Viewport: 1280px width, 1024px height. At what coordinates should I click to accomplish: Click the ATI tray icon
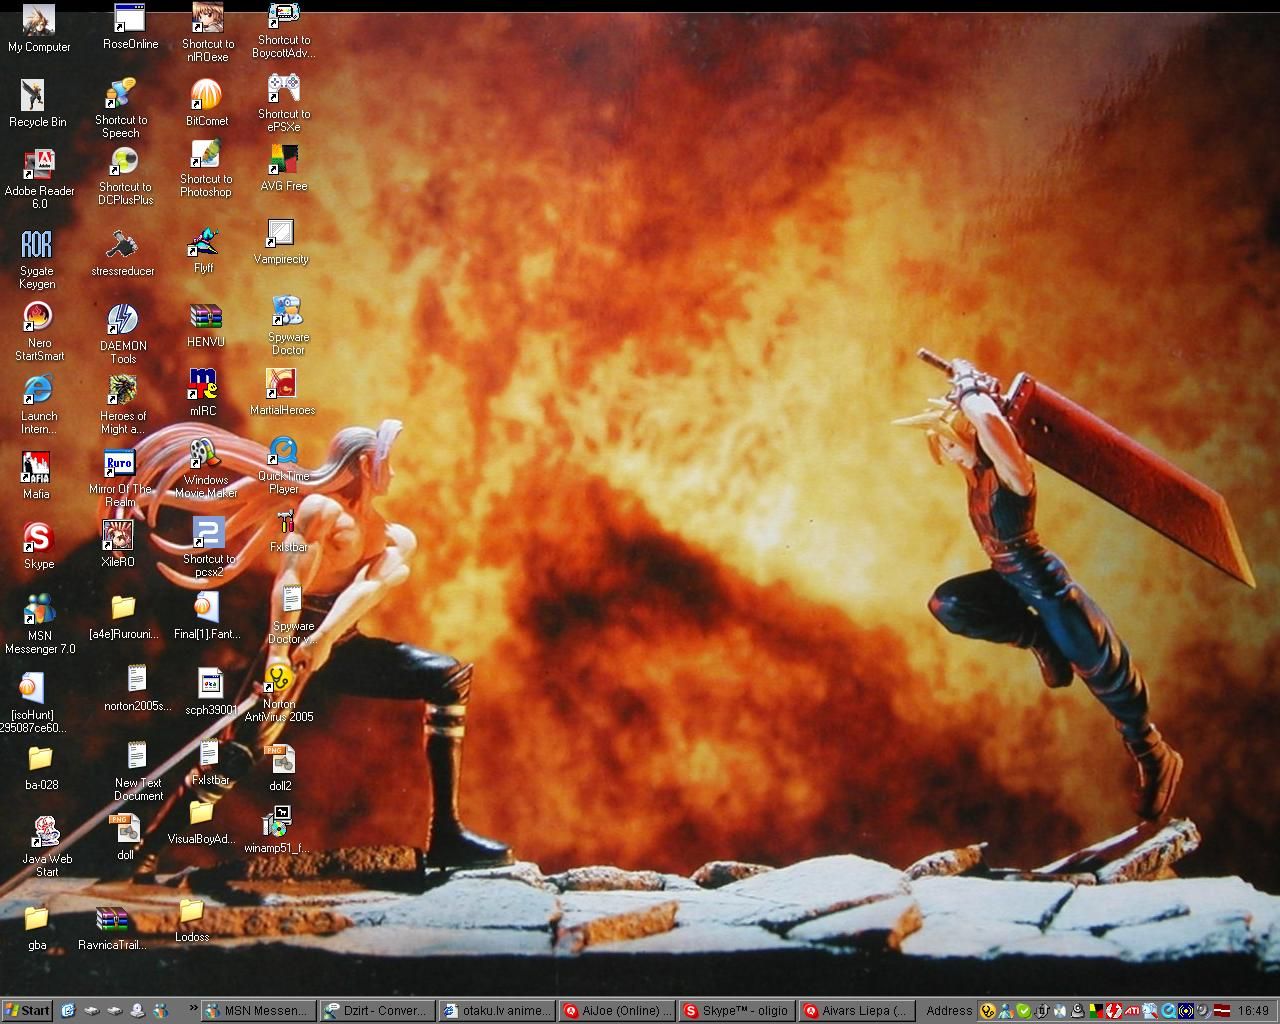pyautogui.click(x=1132, y=1011)
